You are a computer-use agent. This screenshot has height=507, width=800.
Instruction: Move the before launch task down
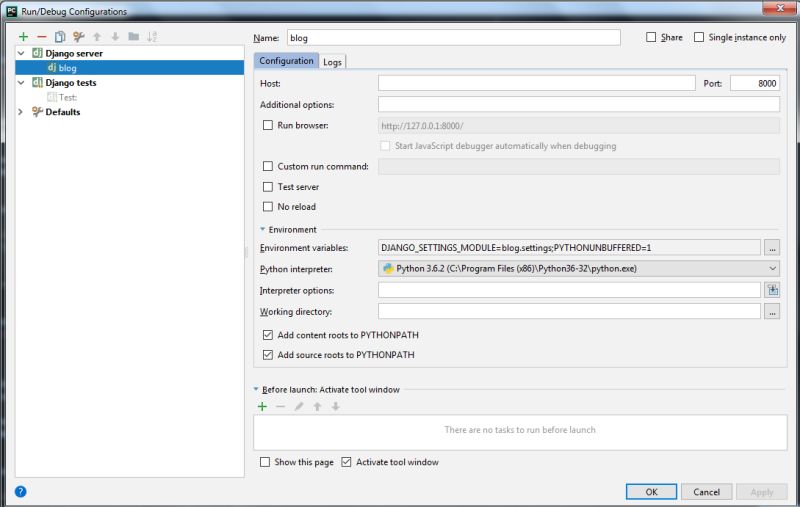pyautogui.click(x=336, y=407)
